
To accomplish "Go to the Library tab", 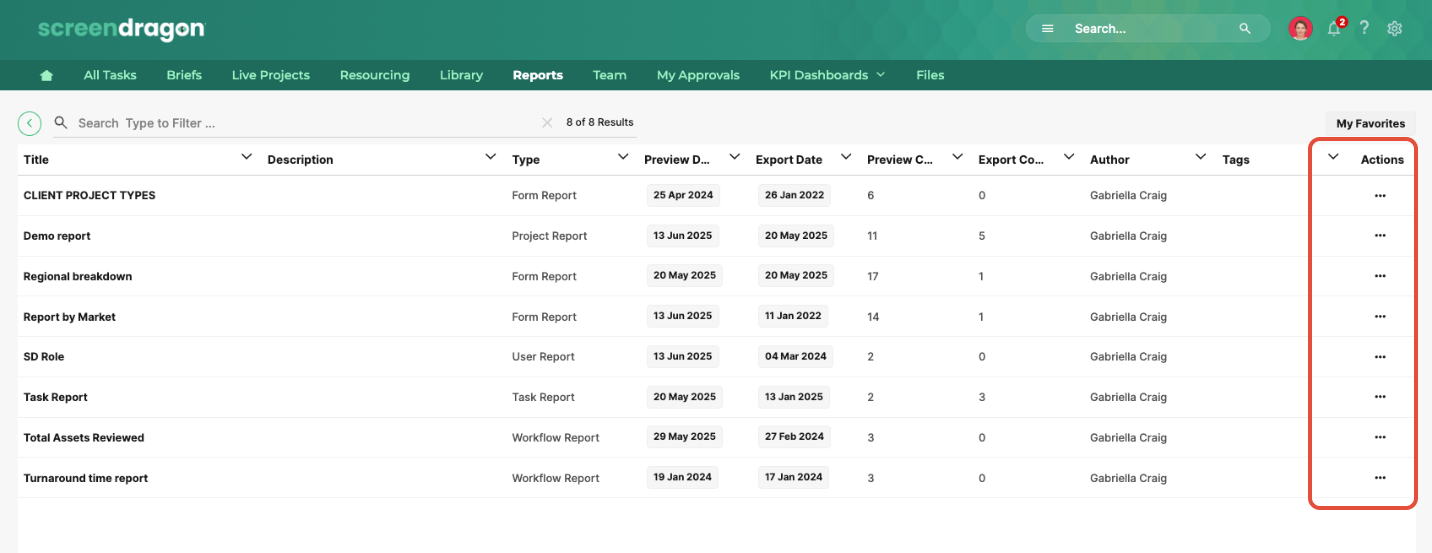I will tap(461, 75).
